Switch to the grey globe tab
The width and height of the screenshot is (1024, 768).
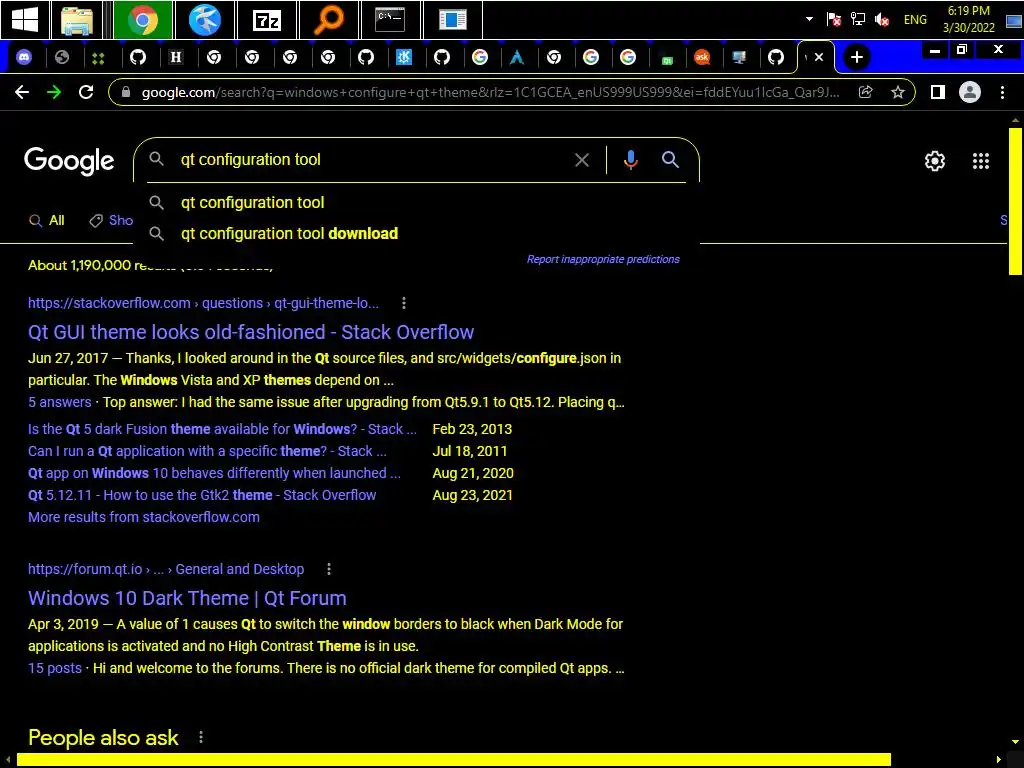click(62, 57)
